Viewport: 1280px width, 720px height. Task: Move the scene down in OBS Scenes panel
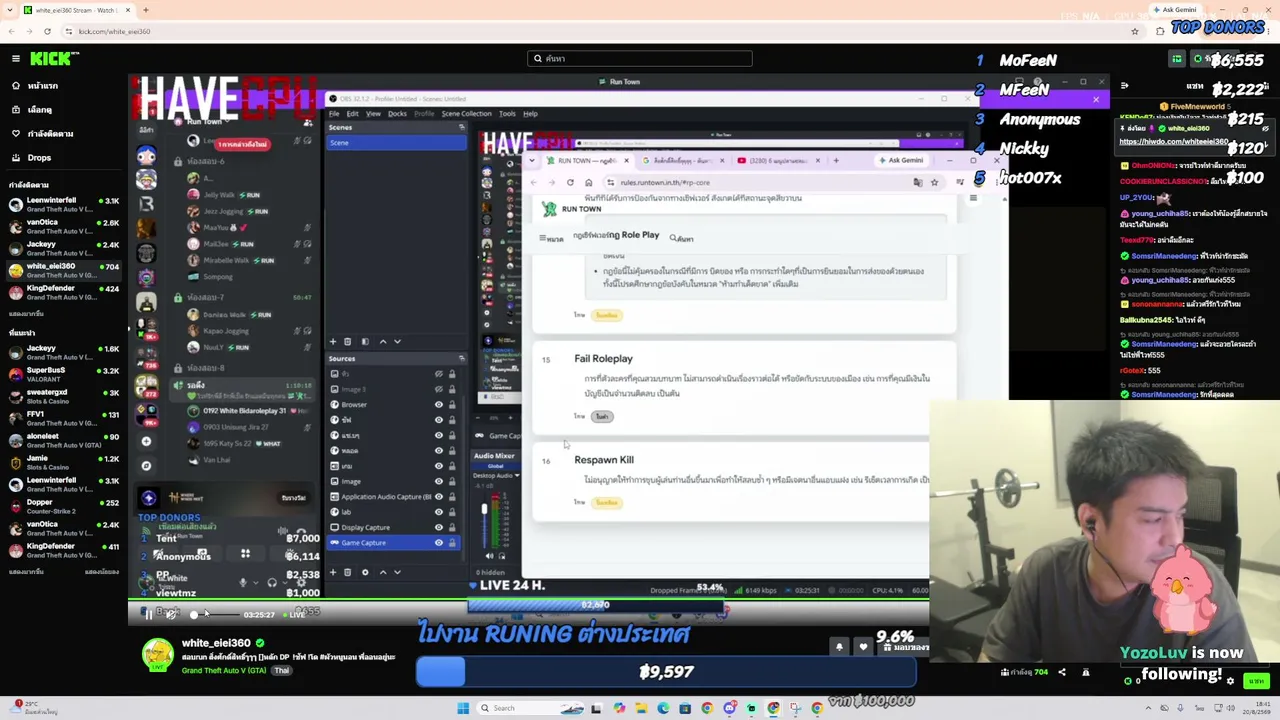coord(397,342)
